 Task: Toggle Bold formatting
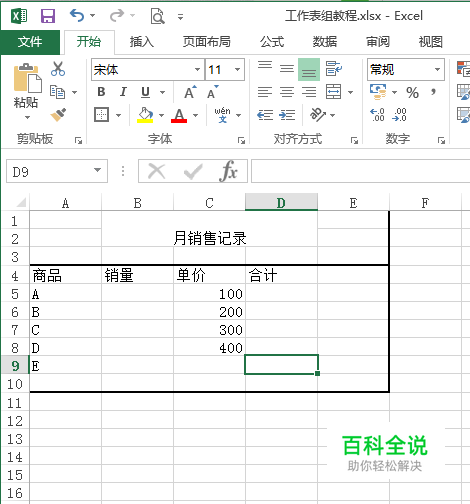pos(101,92)
